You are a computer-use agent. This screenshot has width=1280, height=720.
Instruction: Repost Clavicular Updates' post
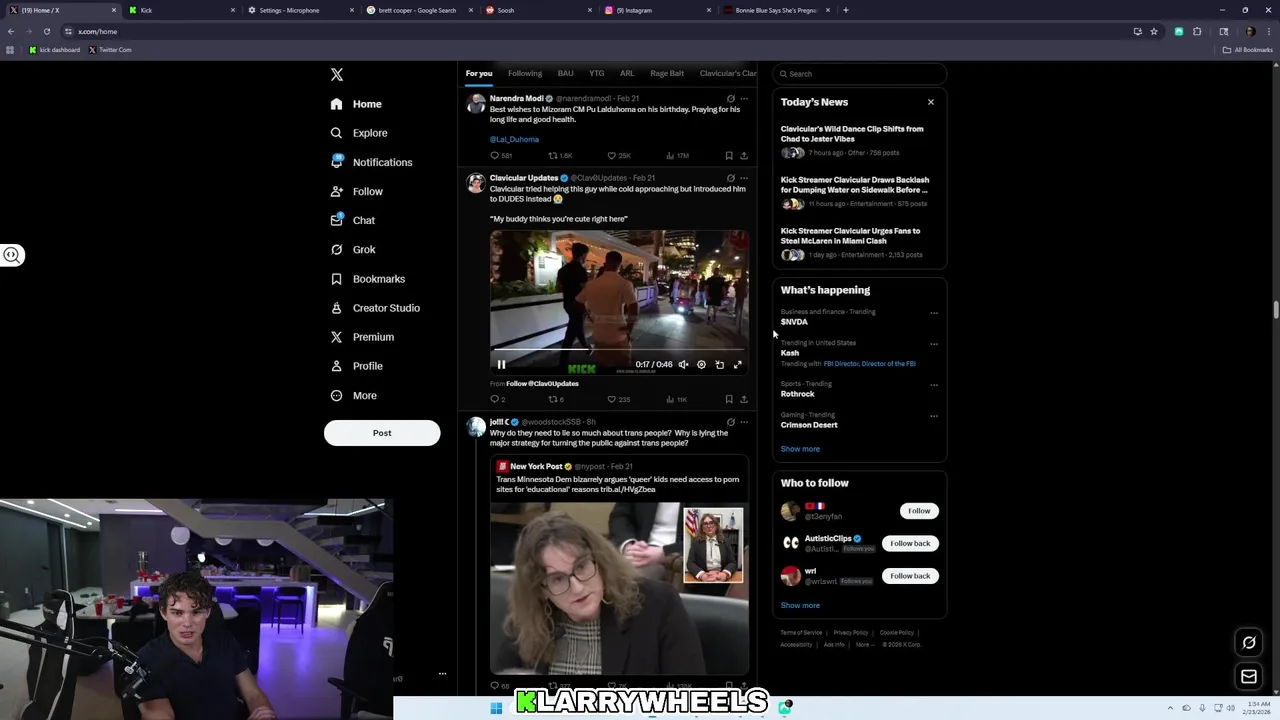coord(556,399)
